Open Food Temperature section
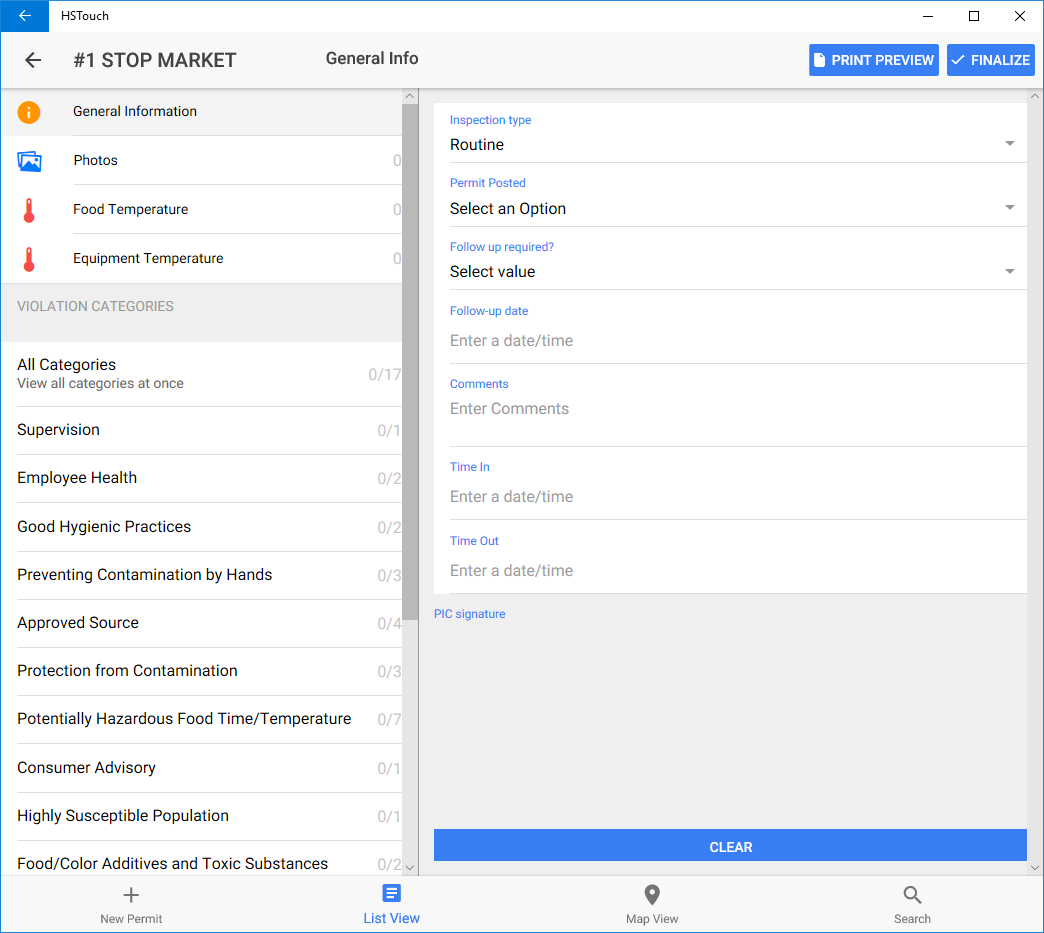The height and width of the screenshot is (933, 1044). point(202,210)
